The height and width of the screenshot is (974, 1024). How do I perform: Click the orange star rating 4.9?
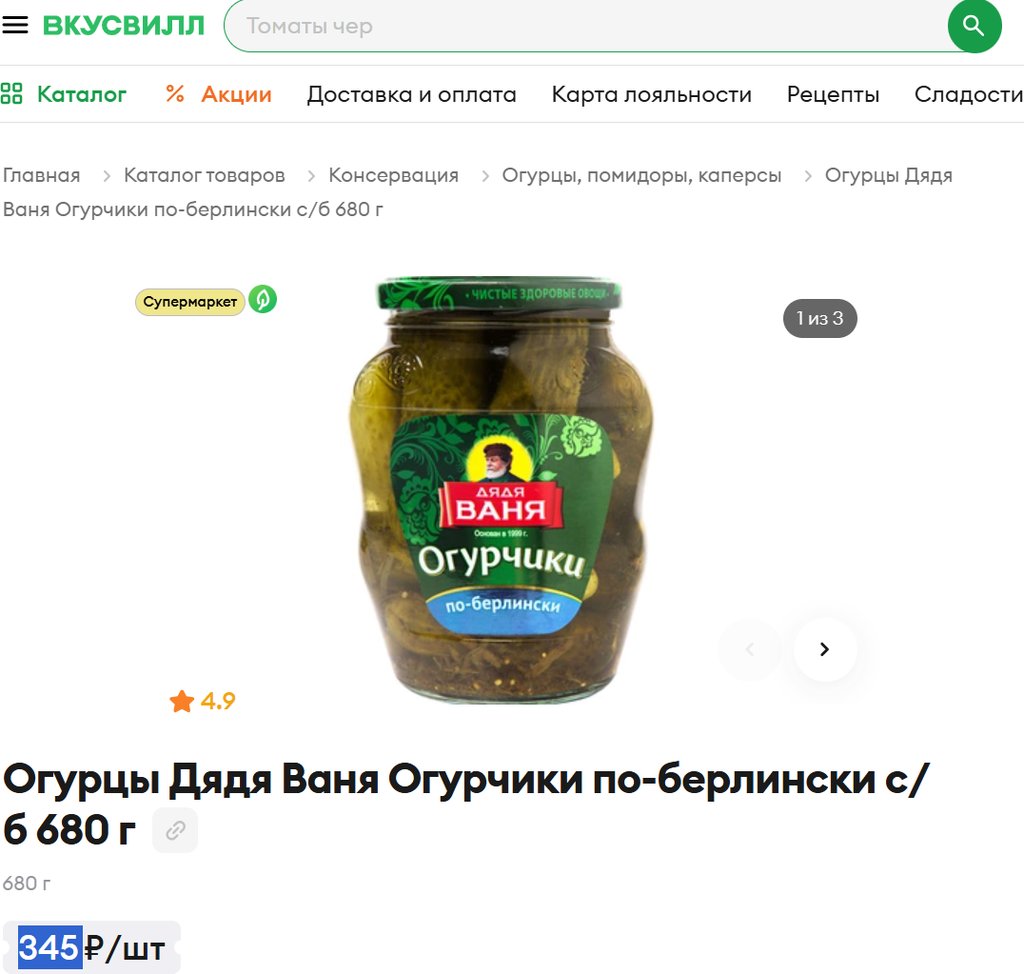pyautogui.click(x=202, y=701)
